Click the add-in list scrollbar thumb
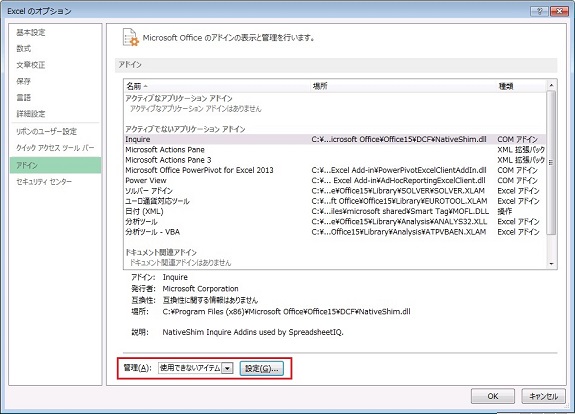The height and width of the screenshot is (414, 575). [x=551, y=162]
